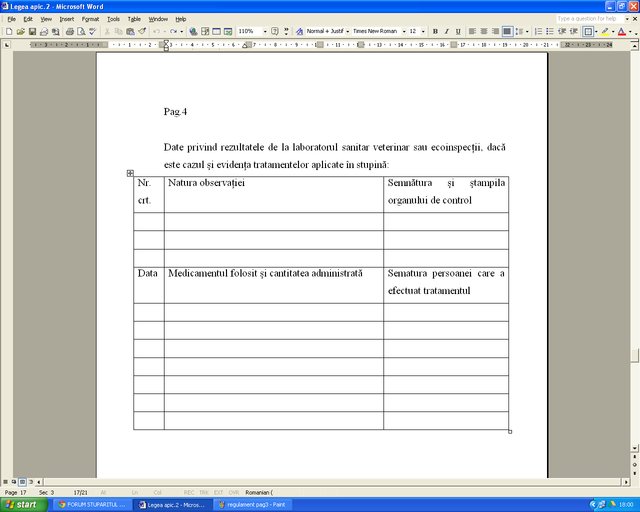The image size is (640, 512).
Task: Run the spelling and grammar check
Action: pyautogui.click(x=93, y=31)
